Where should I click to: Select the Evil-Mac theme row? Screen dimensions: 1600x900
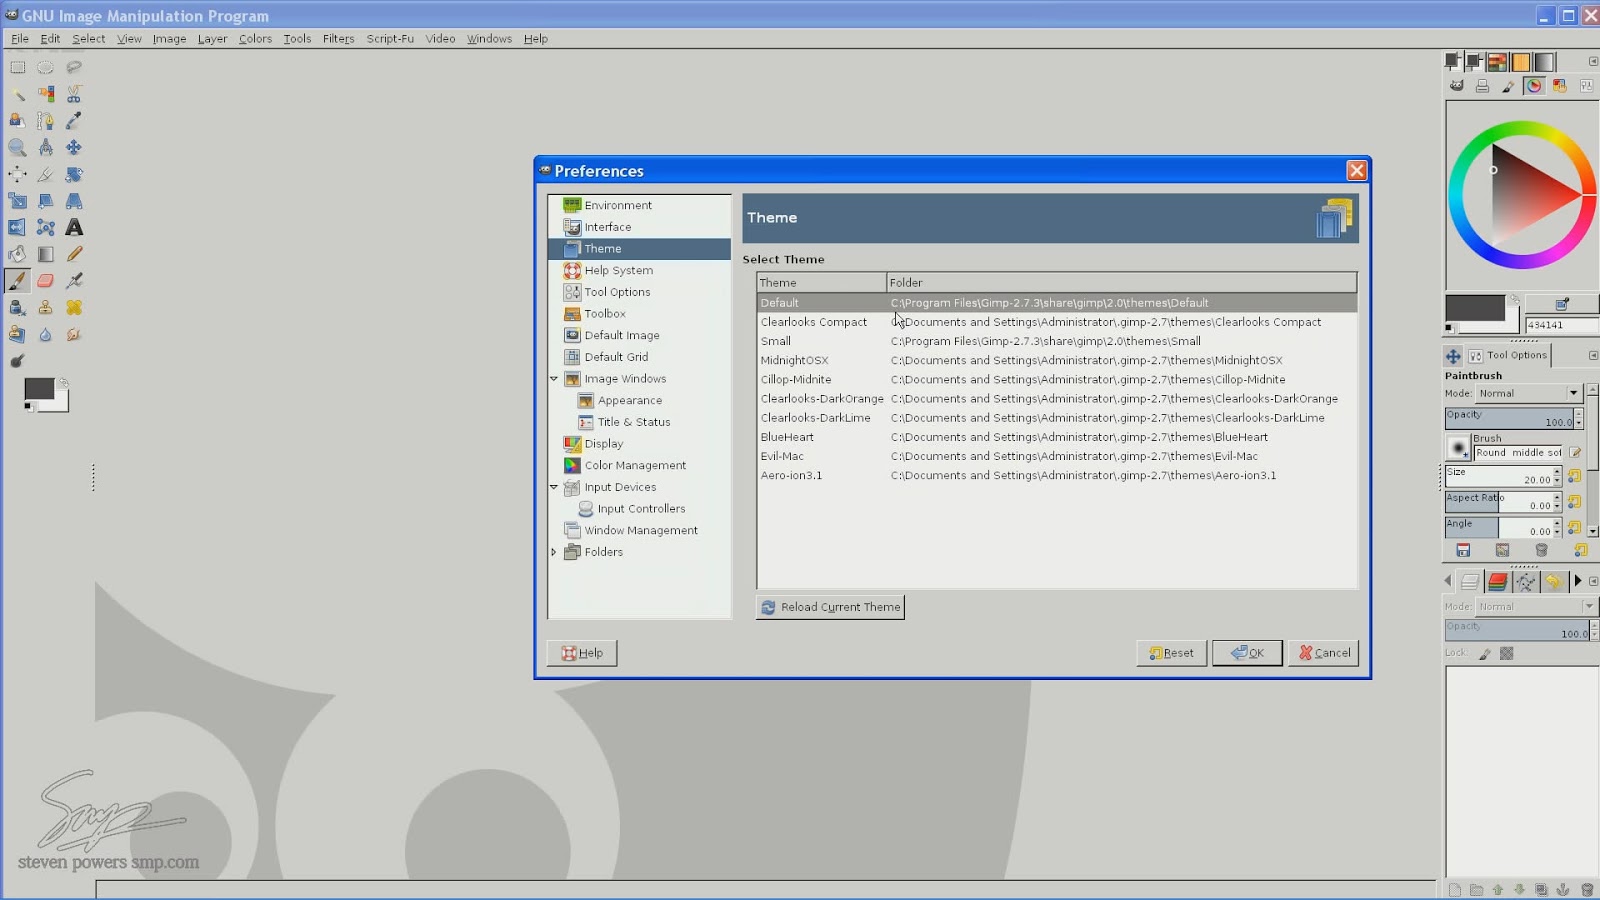pos(1057,456)
